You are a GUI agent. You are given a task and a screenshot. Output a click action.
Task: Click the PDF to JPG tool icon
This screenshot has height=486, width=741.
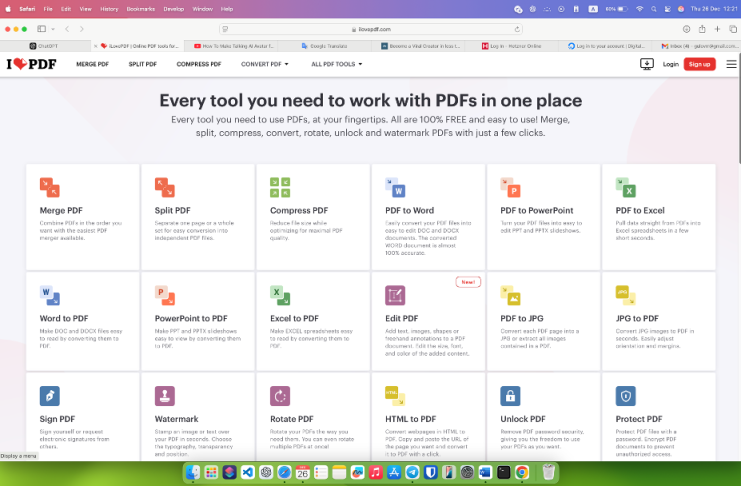(510, 295)
